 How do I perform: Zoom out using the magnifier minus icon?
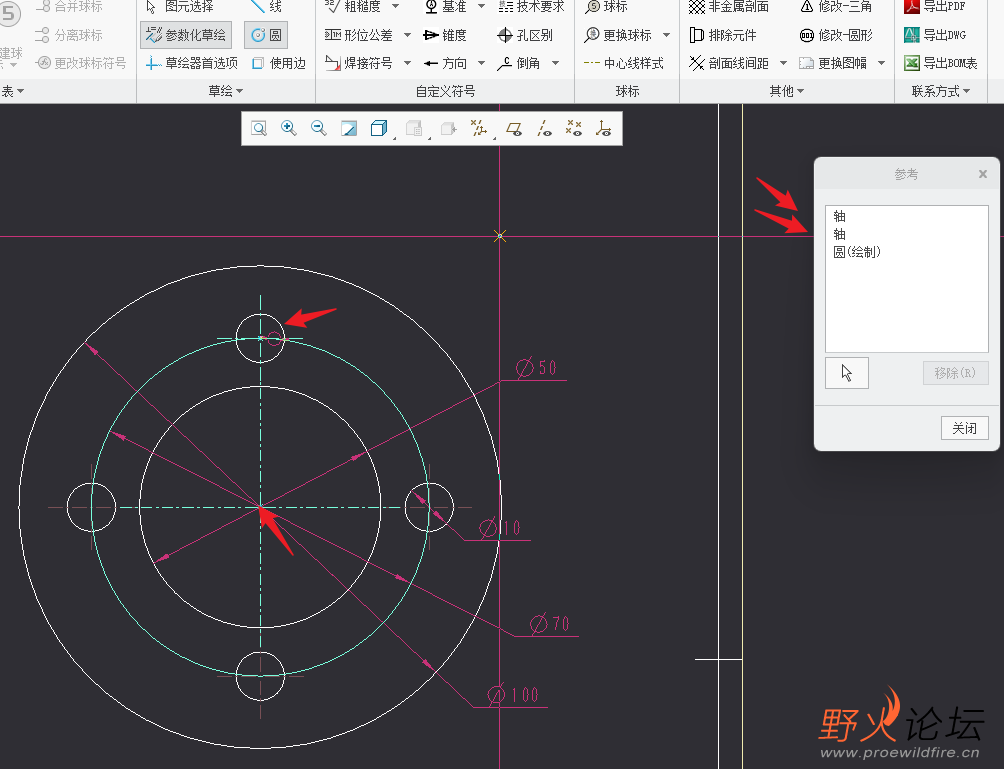point(318,129)
